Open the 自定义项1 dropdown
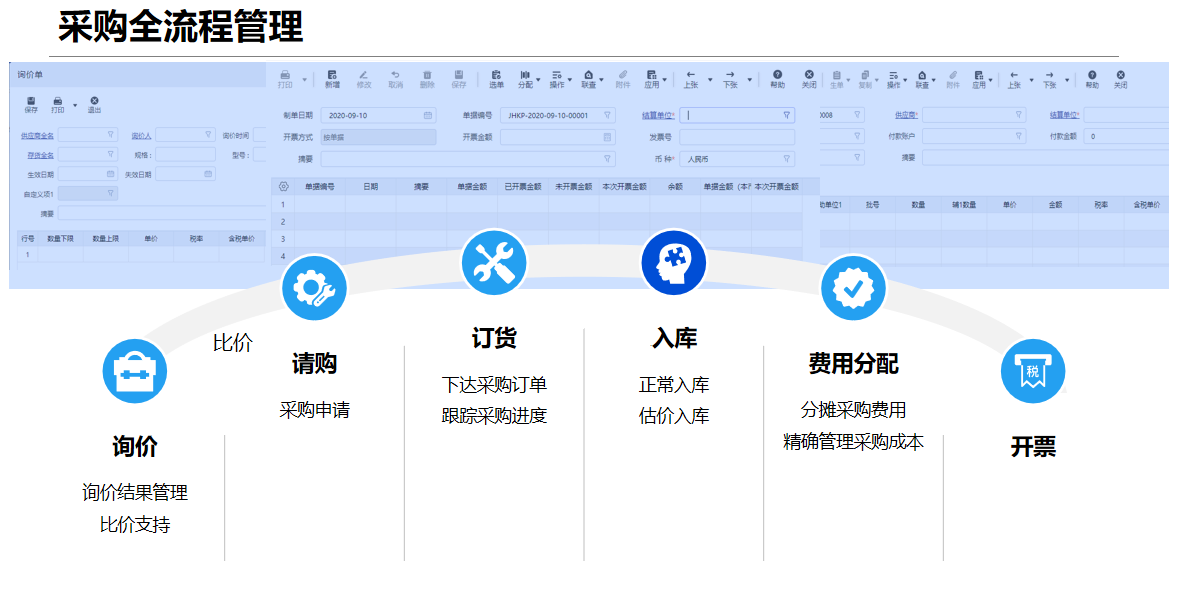 (x=110, y=193)
